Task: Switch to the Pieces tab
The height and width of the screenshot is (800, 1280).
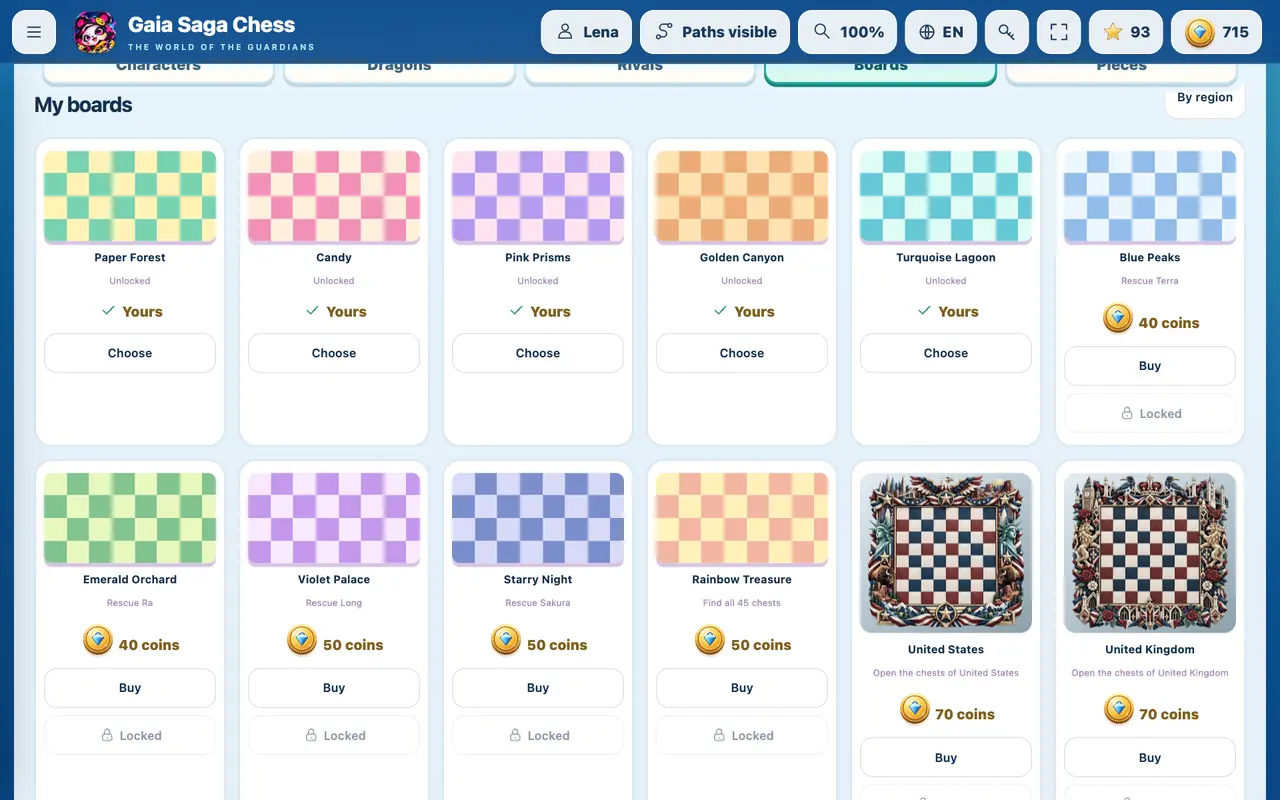Action: (1121, 70)
